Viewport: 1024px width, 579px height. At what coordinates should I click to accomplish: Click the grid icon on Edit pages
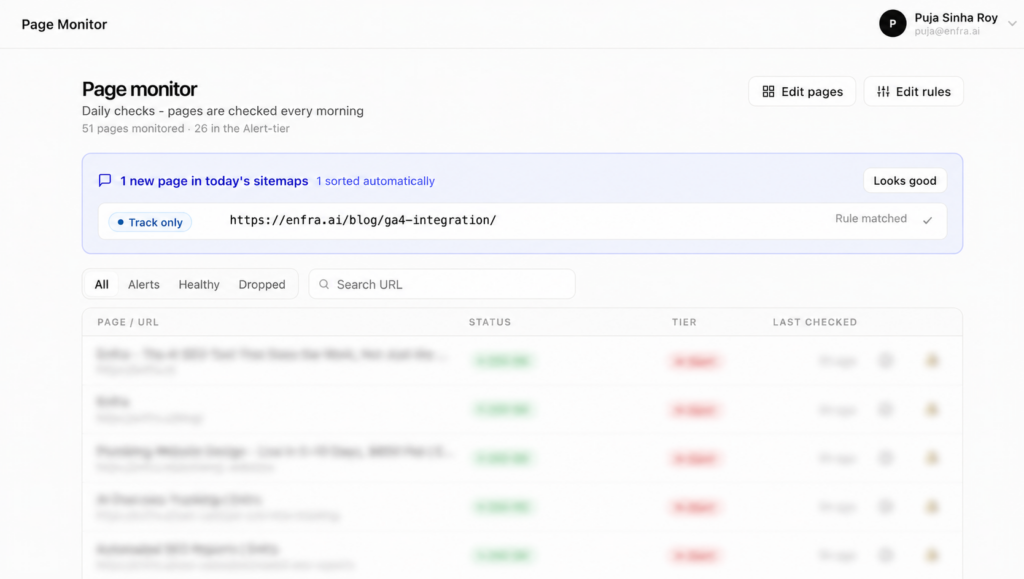(769, 91)
